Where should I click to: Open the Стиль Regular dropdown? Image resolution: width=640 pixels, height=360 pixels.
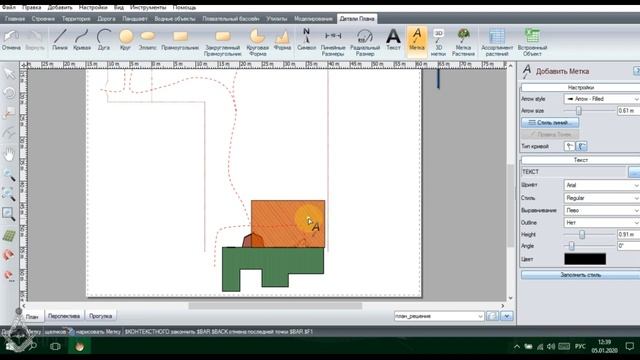click(x=602, y=198)
